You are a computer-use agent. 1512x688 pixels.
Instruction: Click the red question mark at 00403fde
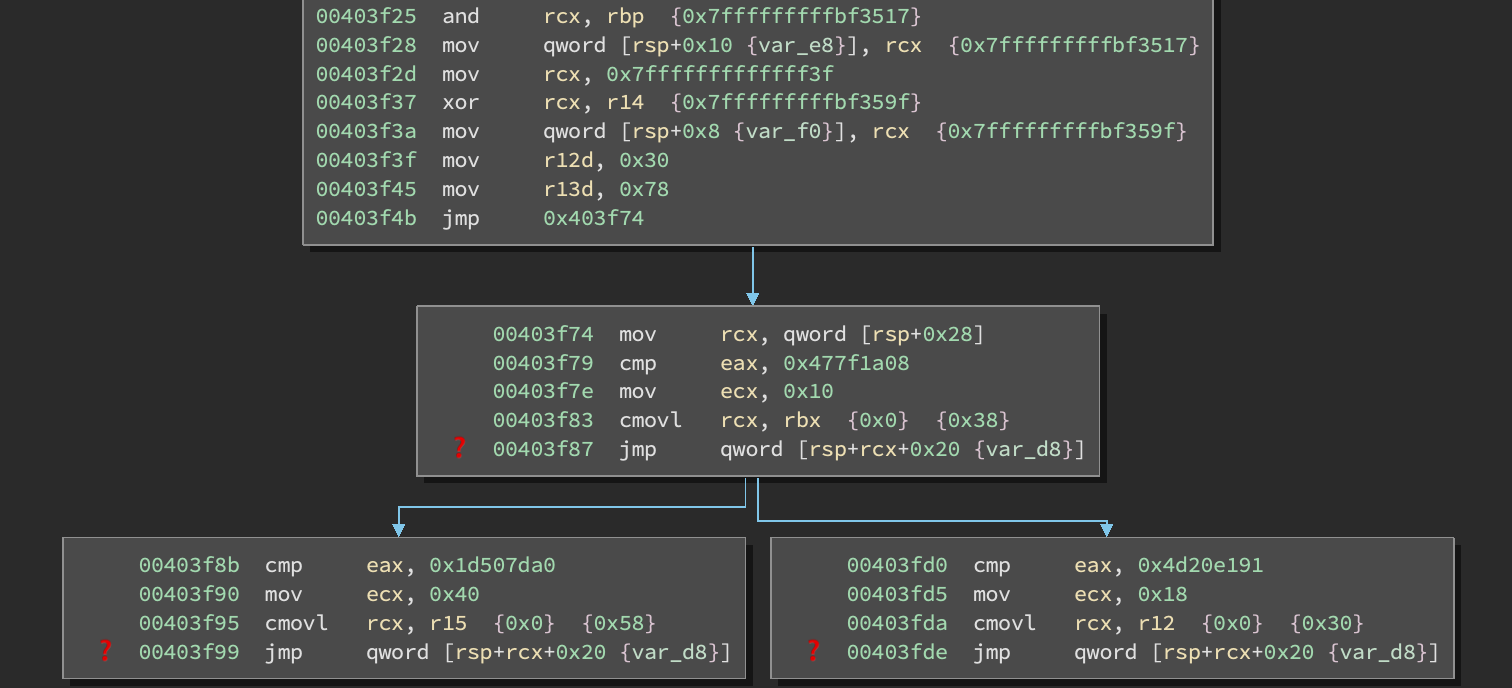coord(813,652)
